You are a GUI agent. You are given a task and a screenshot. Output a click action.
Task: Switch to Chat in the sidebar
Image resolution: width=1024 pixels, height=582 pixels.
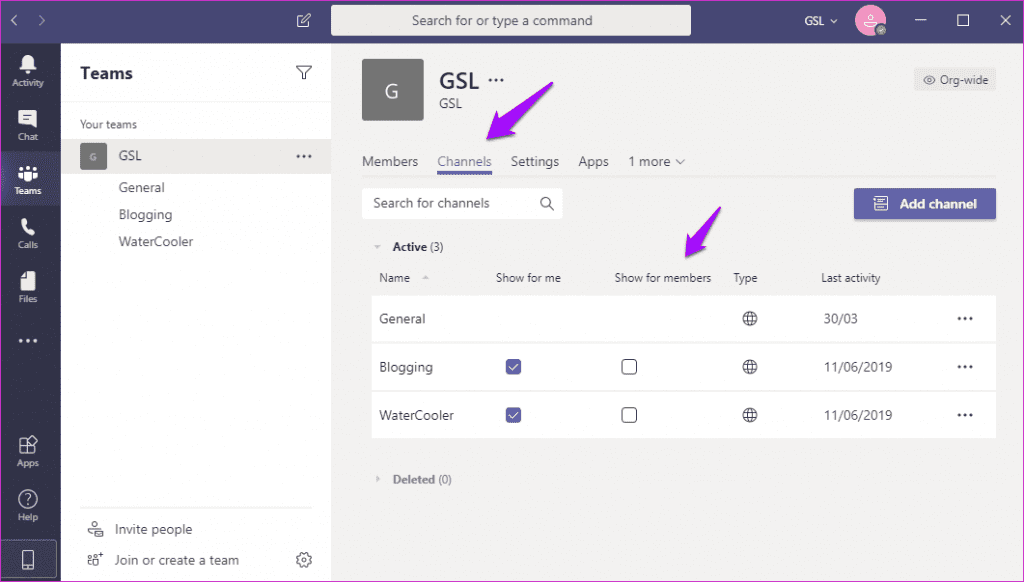point(28,123)
